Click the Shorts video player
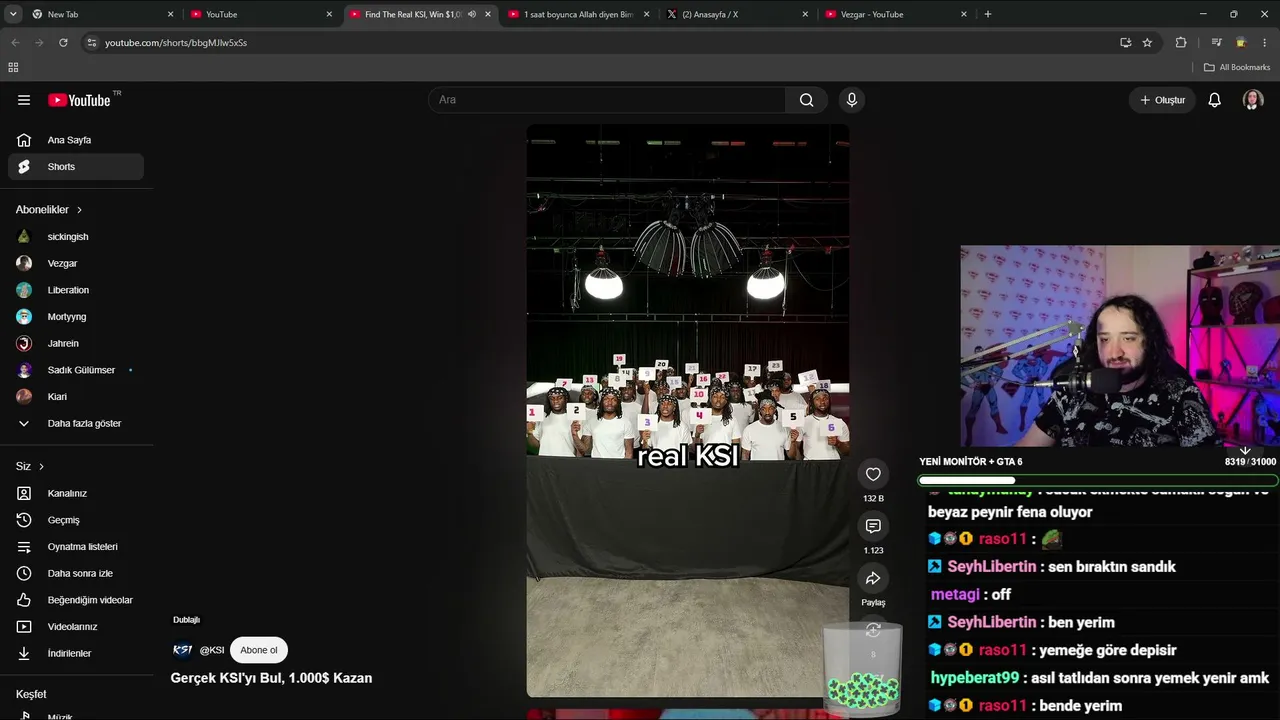 pyautogui.click(x=688, y=410)
